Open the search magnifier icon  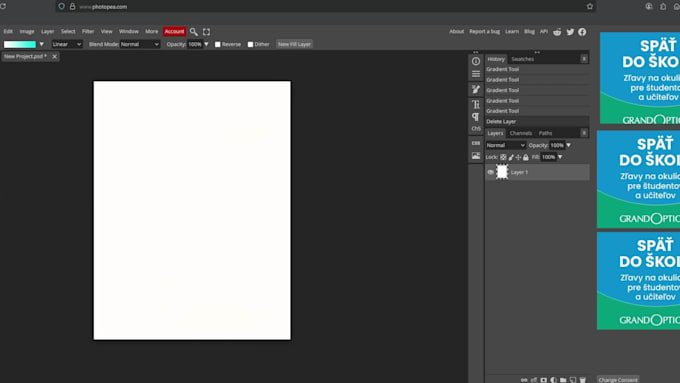(x=193, y=32)
